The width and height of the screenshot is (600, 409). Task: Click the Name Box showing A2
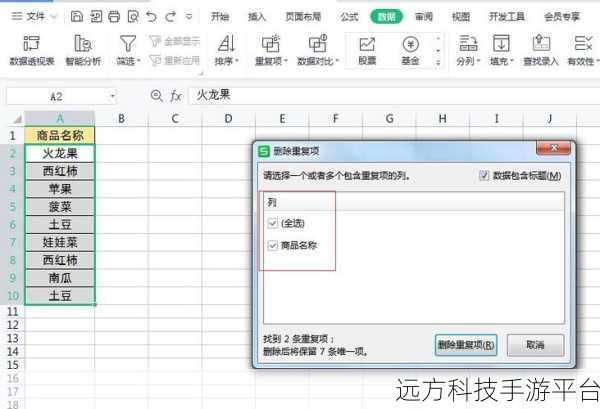(x=56, y=96)
